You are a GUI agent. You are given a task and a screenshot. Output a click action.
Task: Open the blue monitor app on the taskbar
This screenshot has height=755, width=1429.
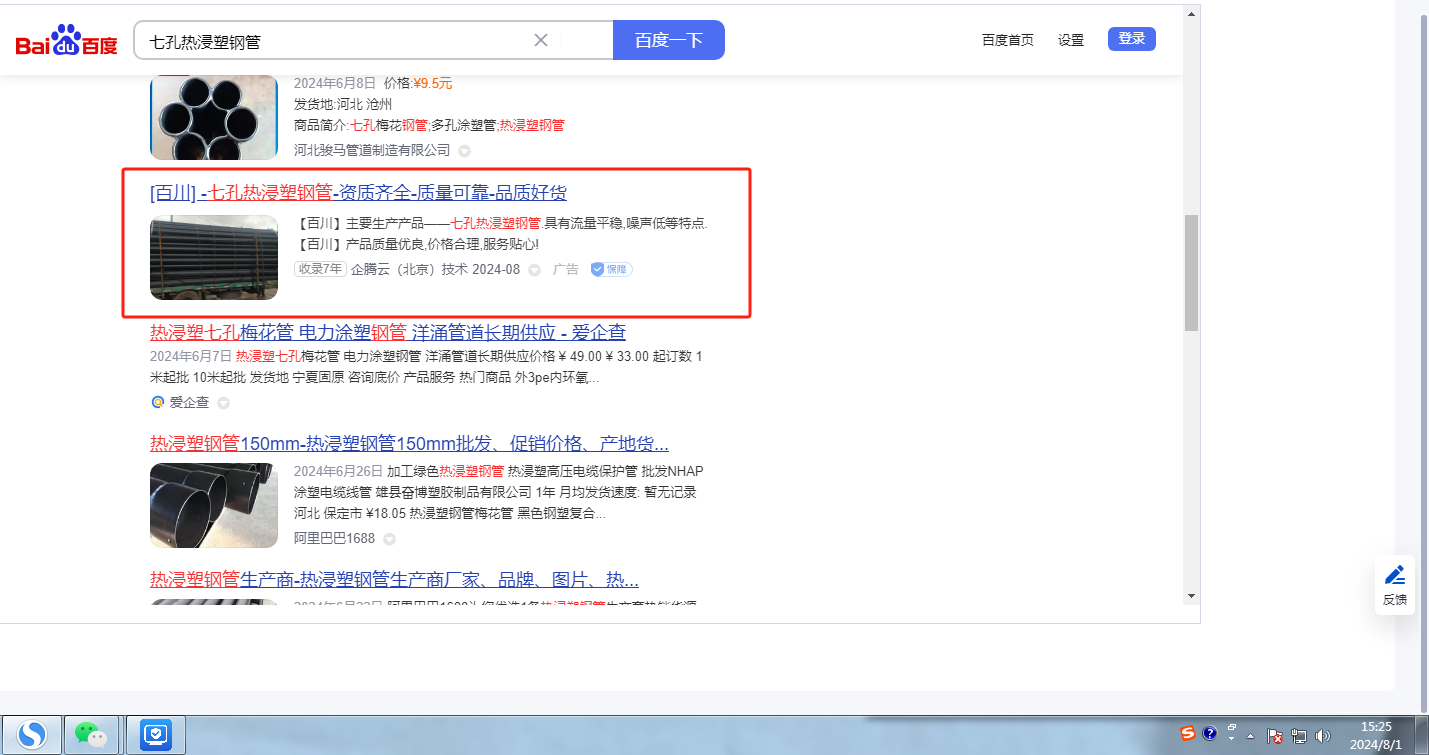pos(156,735)
